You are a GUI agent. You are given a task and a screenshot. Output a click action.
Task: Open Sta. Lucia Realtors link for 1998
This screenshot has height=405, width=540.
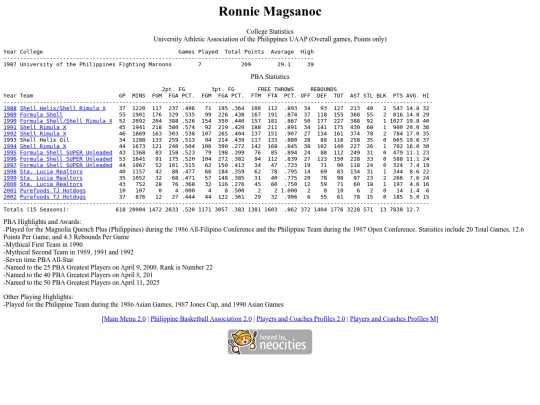(51, 172)
